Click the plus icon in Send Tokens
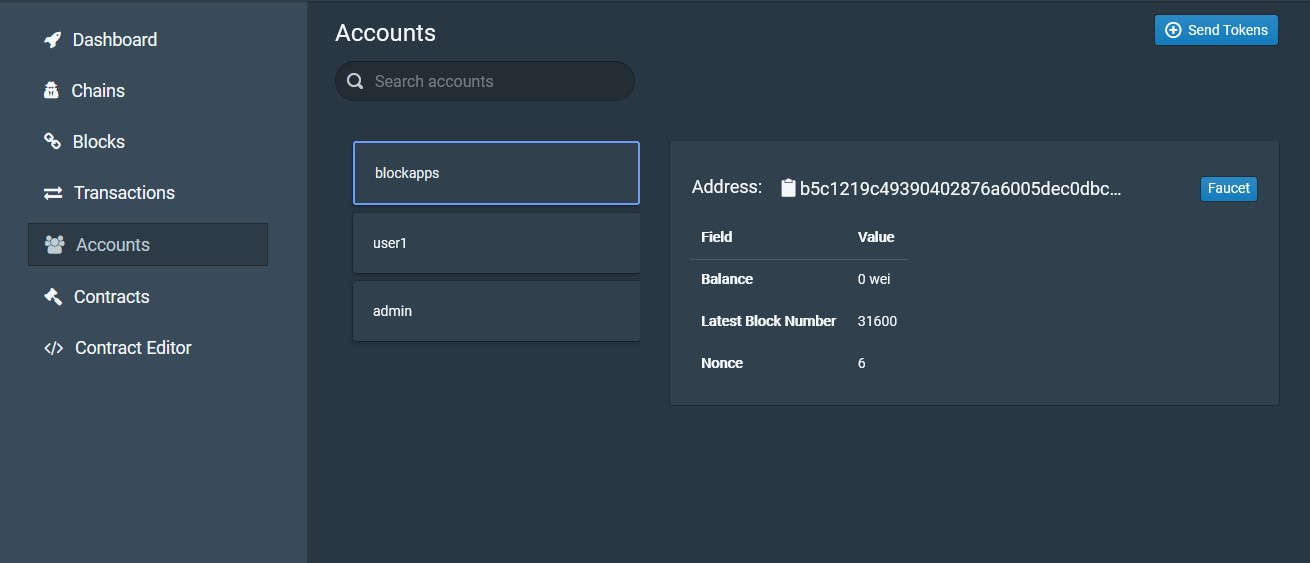 coord(1174,30)
